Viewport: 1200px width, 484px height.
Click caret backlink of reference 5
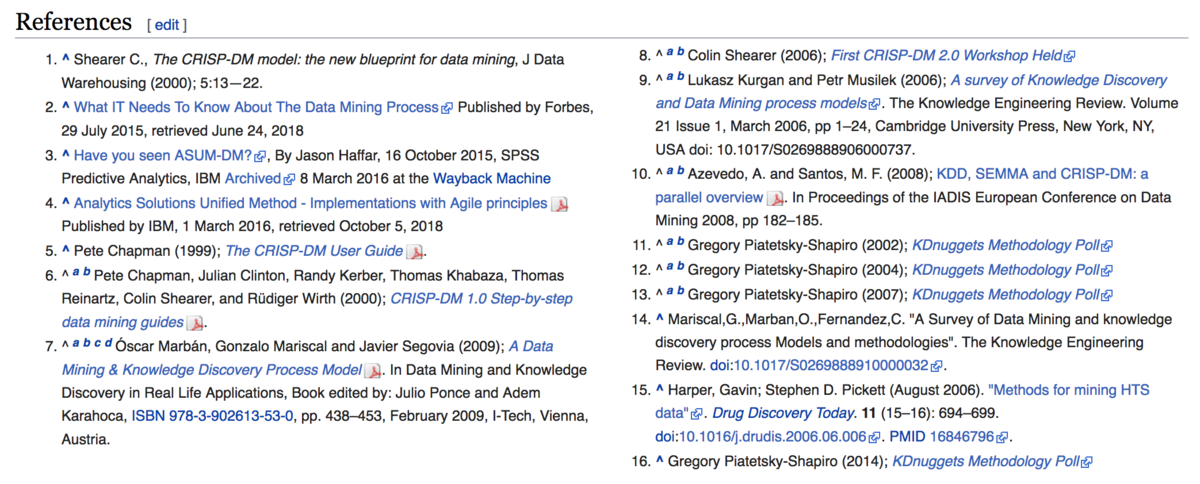[x=66, y=251]
